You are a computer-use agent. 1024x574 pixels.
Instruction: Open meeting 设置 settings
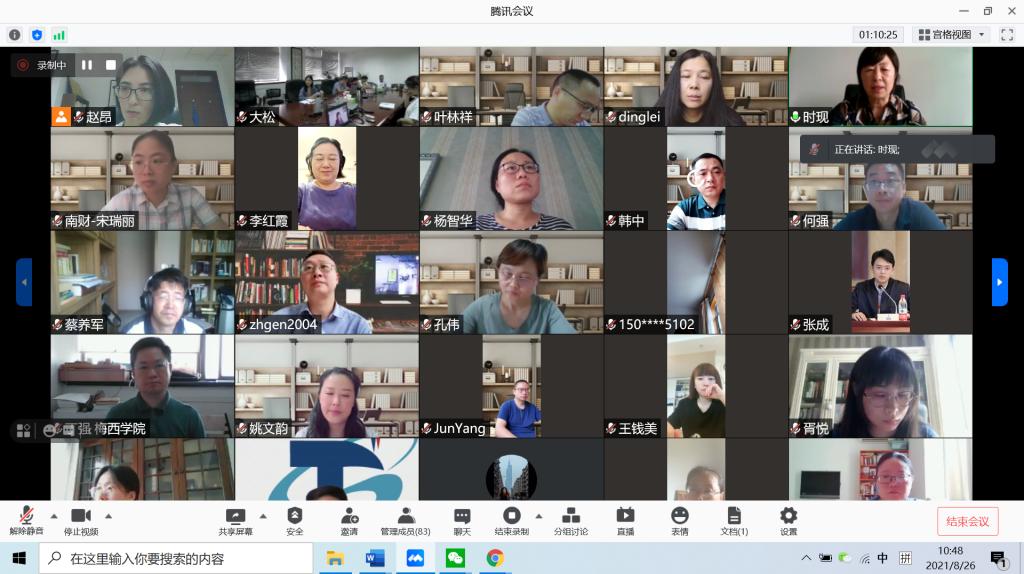788,520
